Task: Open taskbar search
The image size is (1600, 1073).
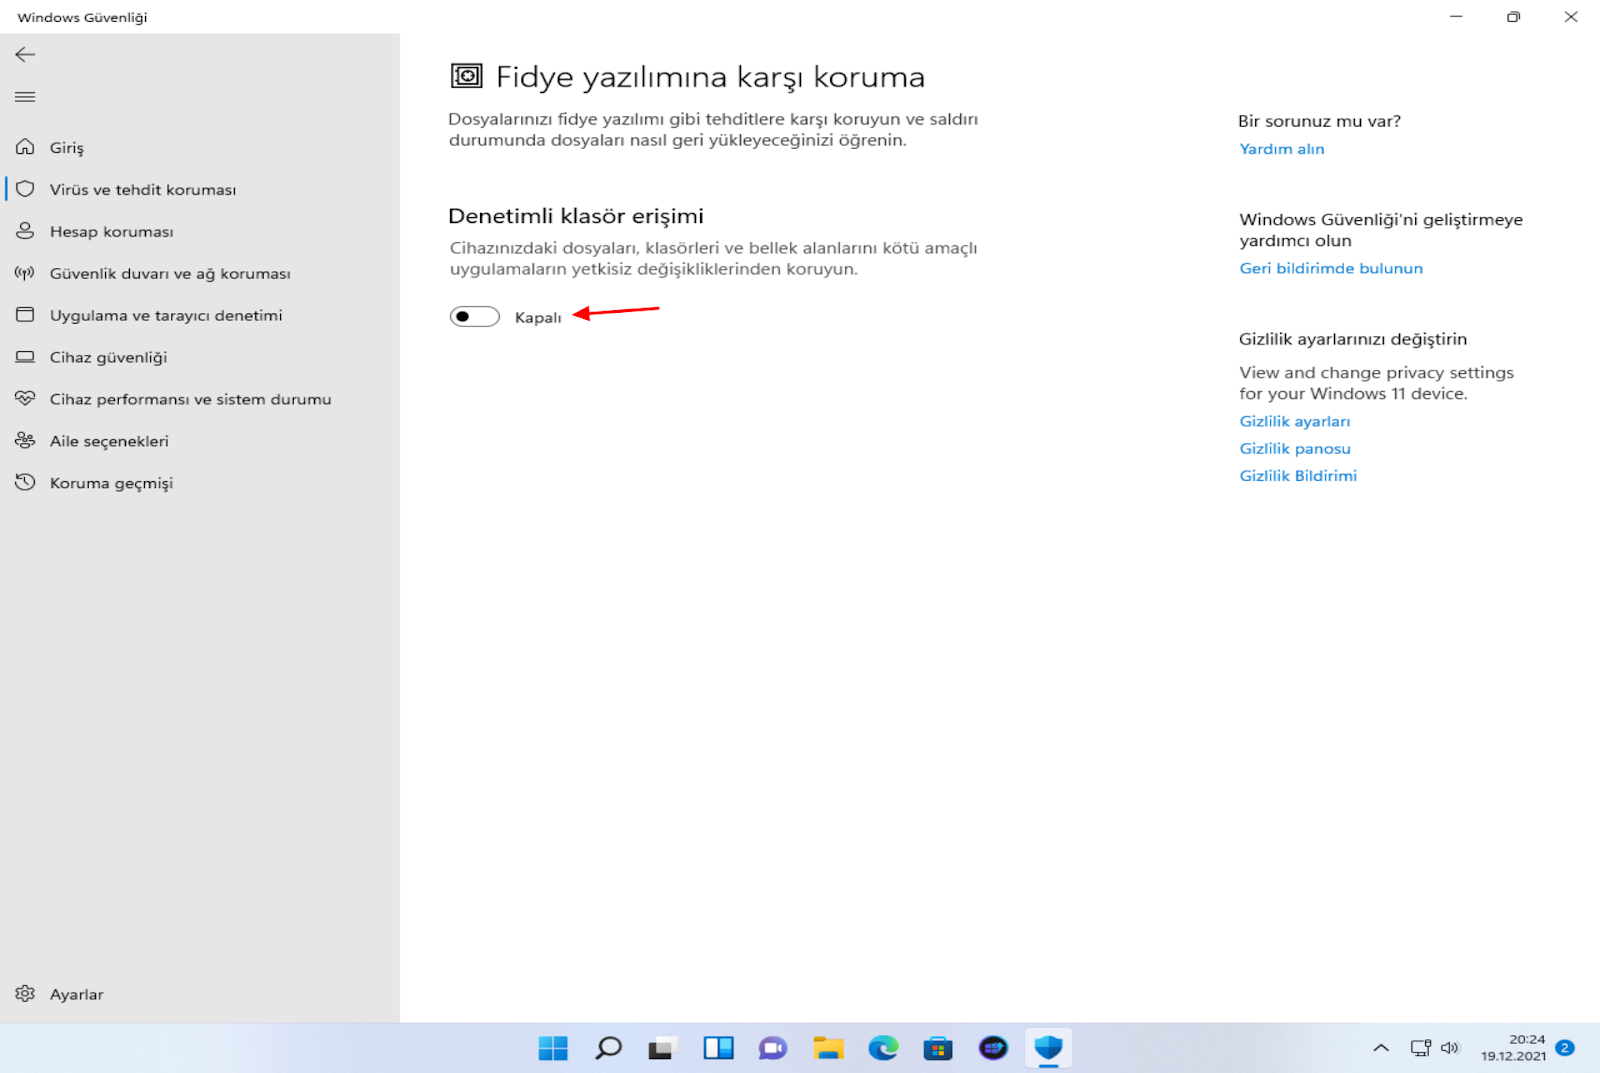Action: click(608, 1048)
